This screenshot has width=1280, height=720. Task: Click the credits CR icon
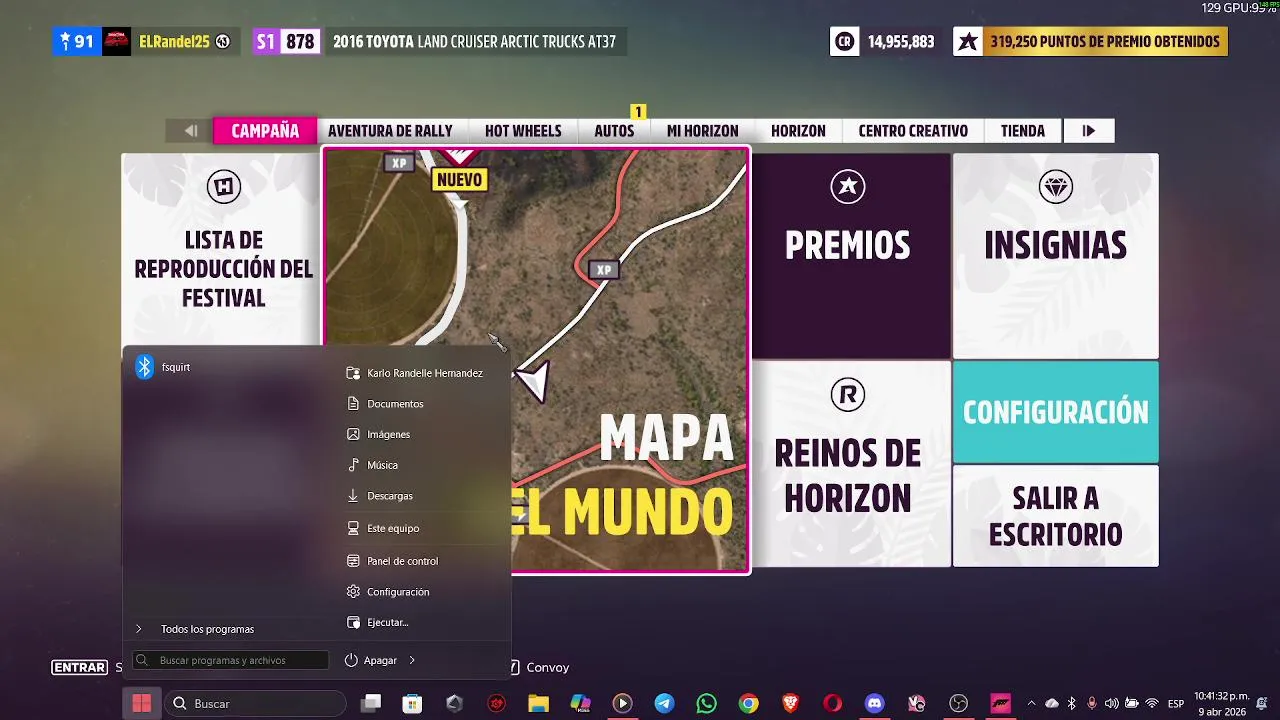[x=845, y=42]
